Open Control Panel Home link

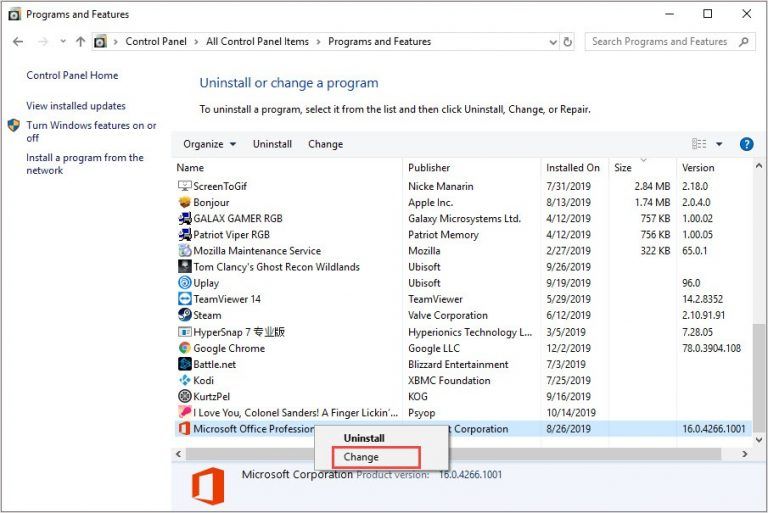click(72, 75)
